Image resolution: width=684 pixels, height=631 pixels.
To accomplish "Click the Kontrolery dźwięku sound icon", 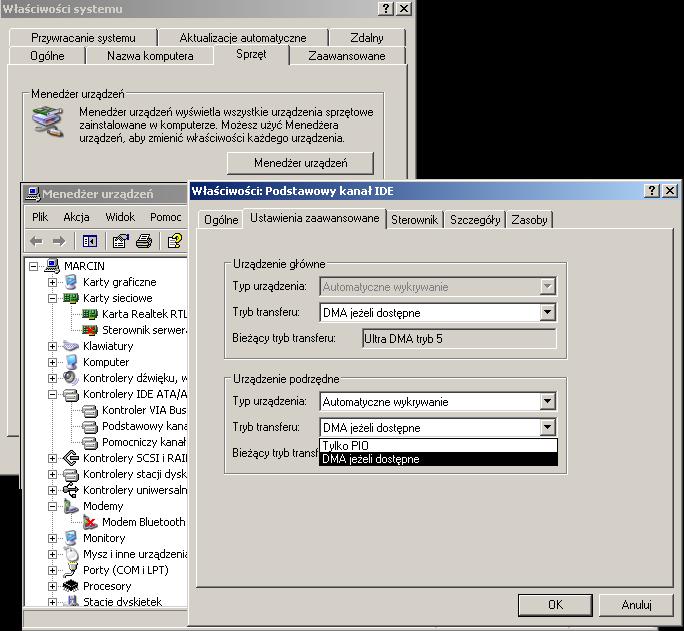I will pos(71,378).
